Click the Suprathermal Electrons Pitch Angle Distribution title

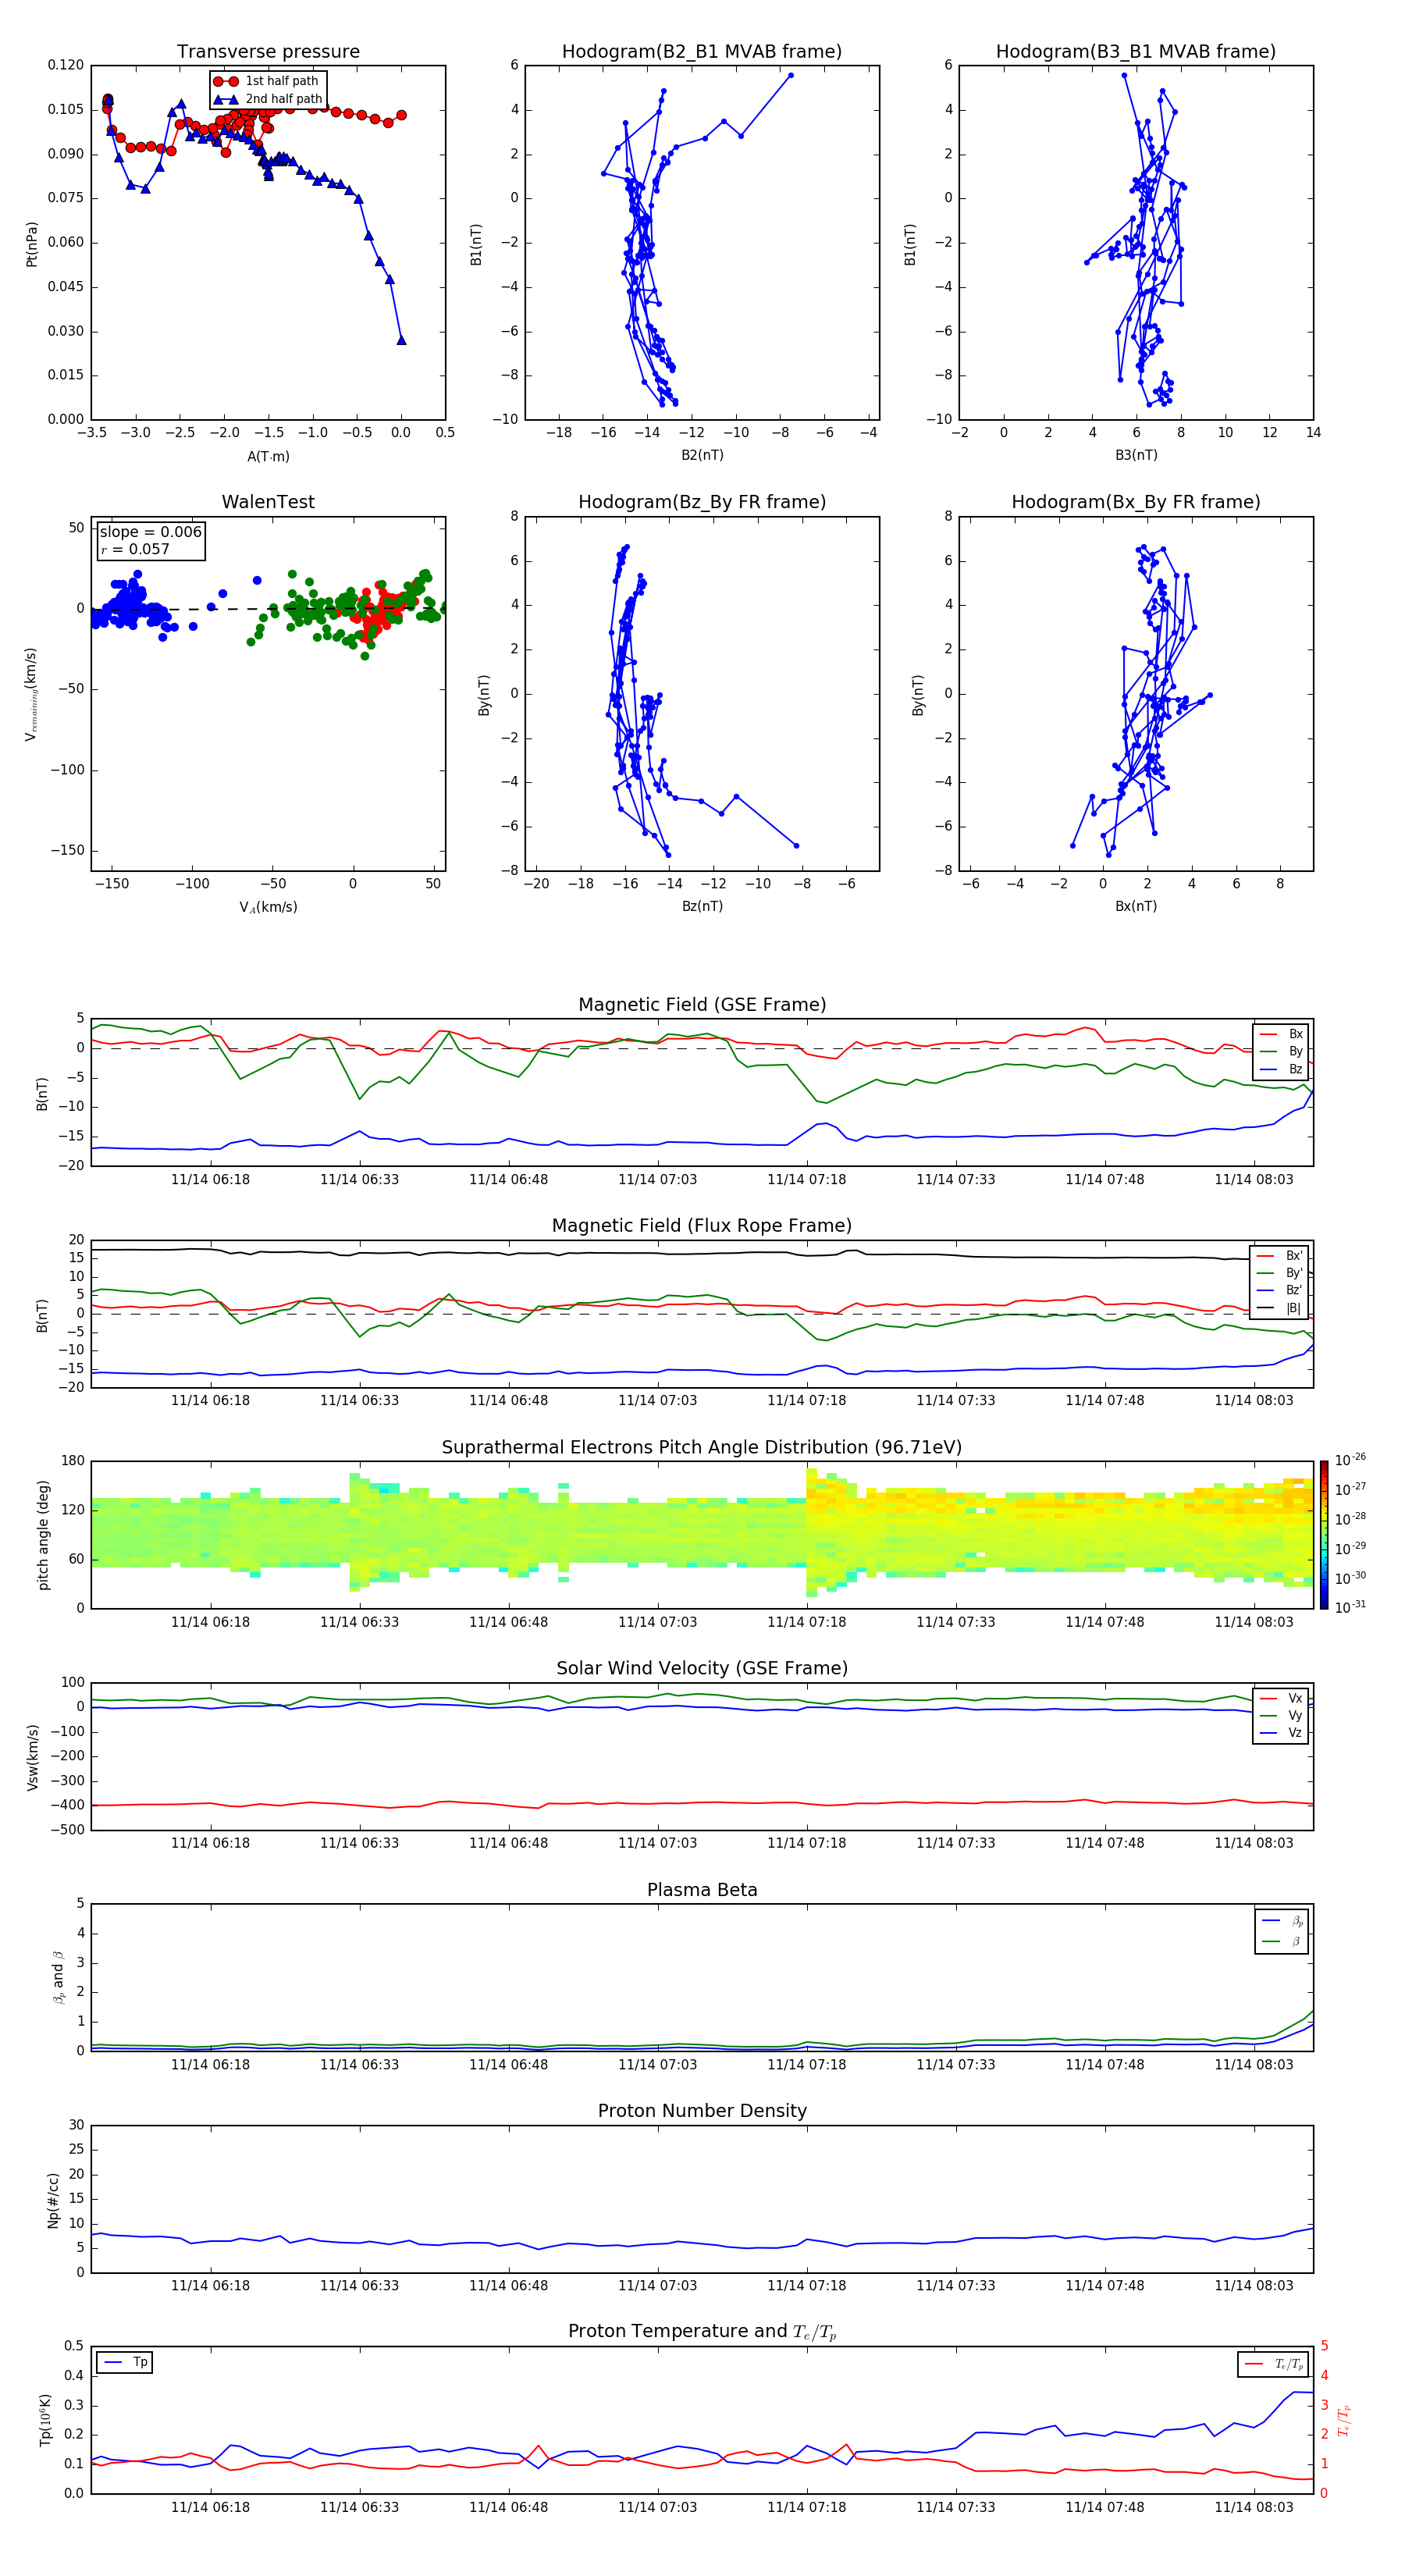pos(702,1448)
